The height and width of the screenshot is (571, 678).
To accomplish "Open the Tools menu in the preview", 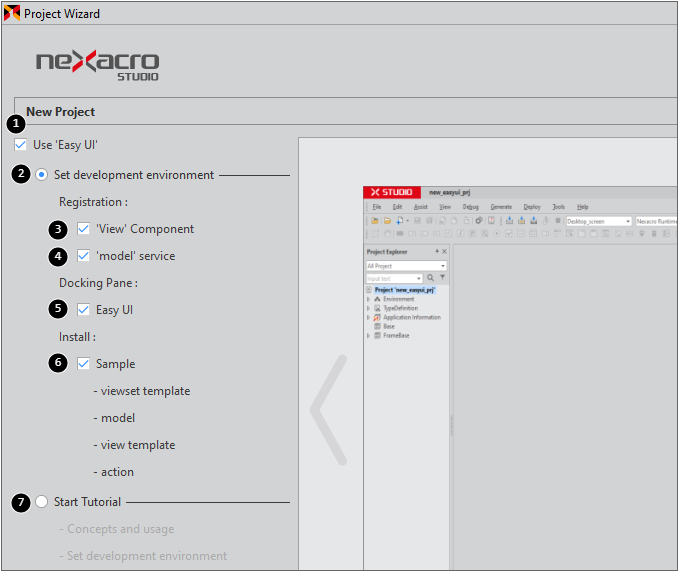I will [x=559, y=207].
